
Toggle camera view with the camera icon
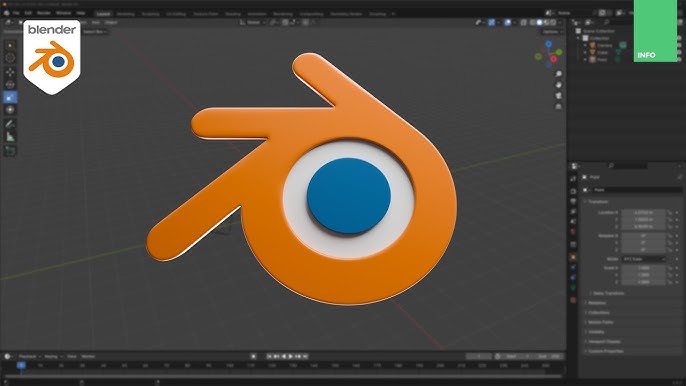tap(559, 95)
